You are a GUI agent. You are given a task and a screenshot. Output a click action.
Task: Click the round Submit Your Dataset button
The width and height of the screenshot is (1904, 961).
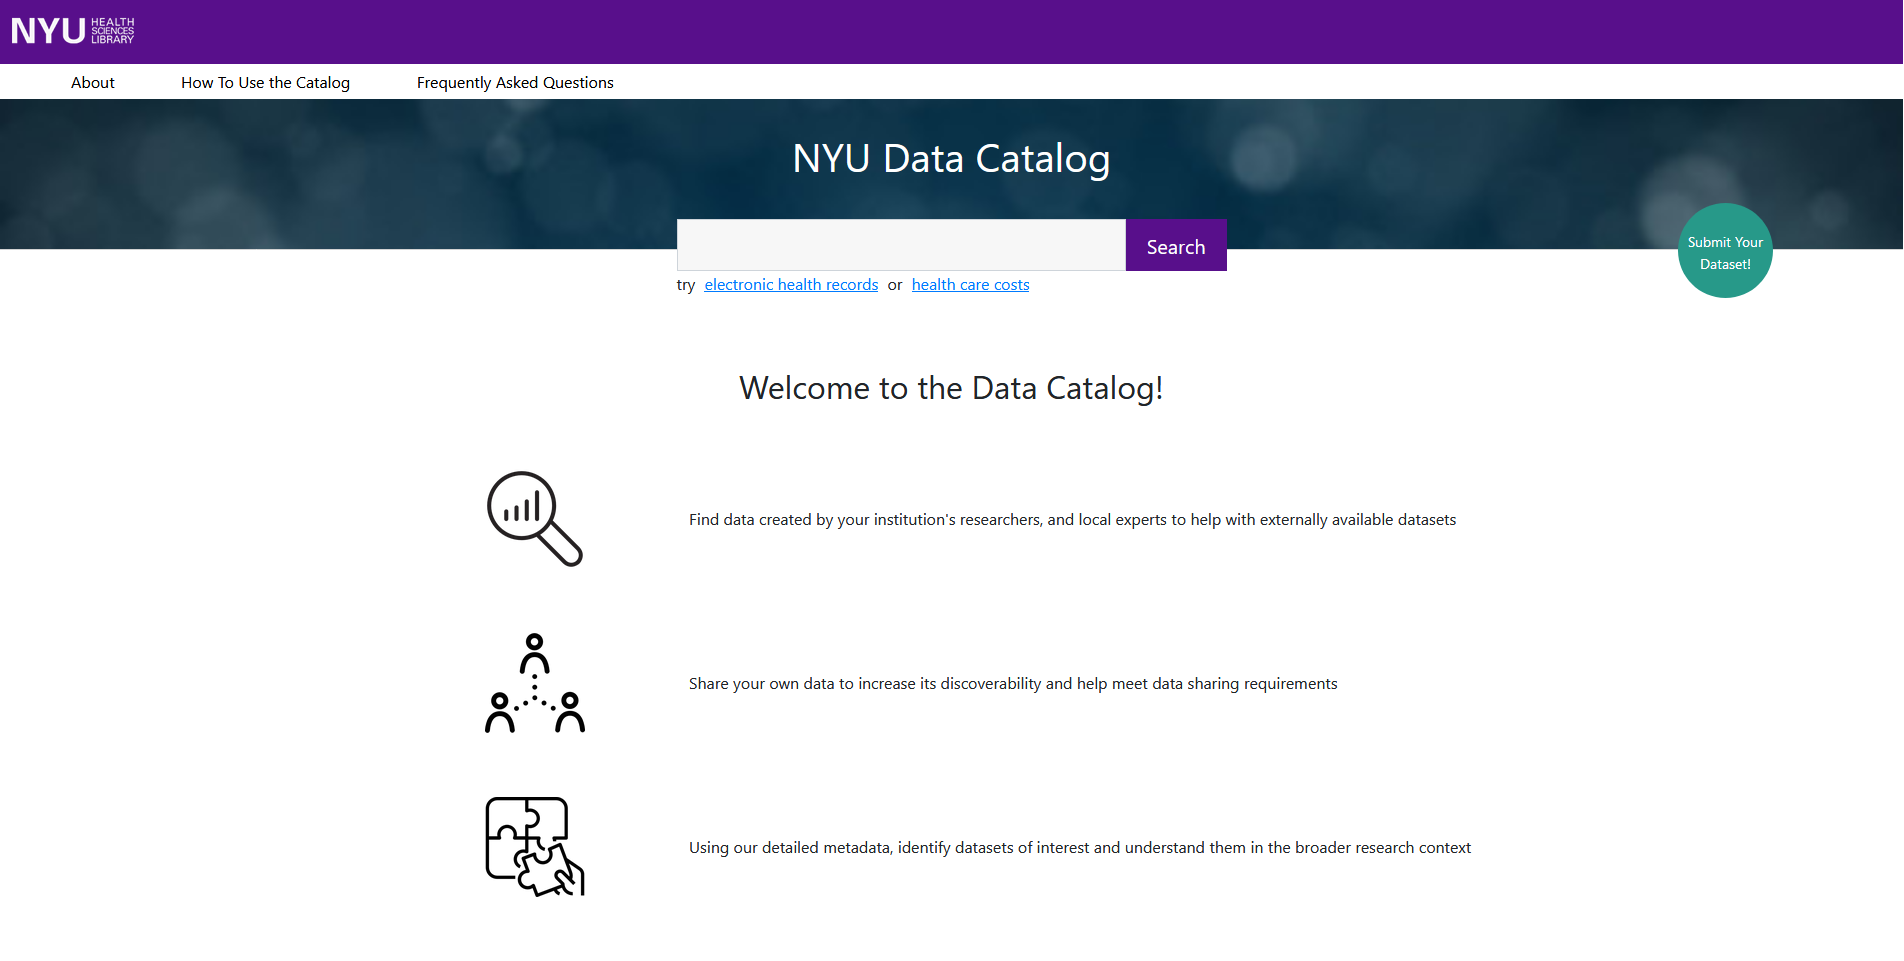point(1725,251)
